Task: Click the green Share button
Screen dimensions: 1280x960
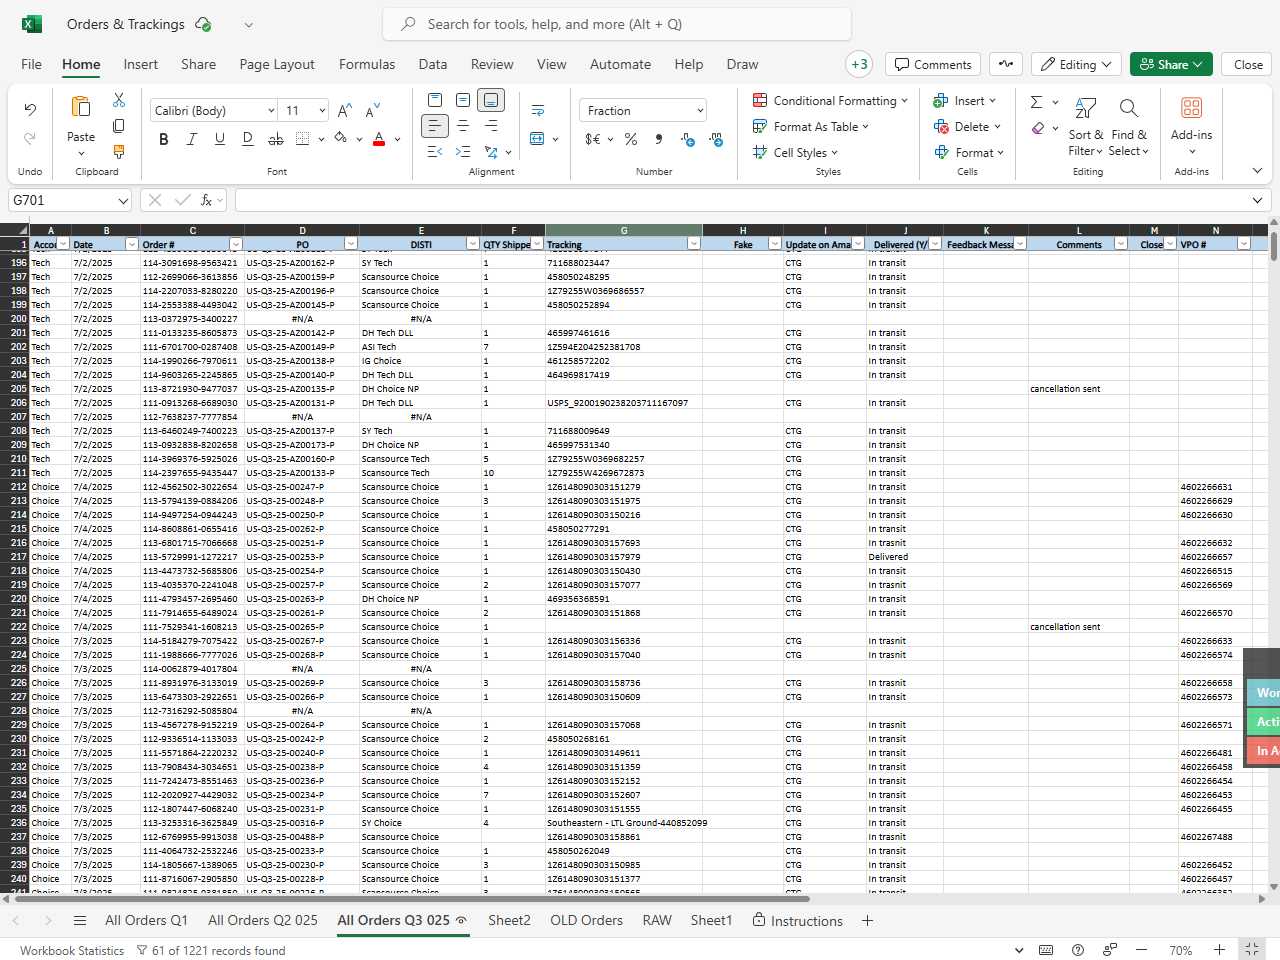Action: [x=1171, y=64]
